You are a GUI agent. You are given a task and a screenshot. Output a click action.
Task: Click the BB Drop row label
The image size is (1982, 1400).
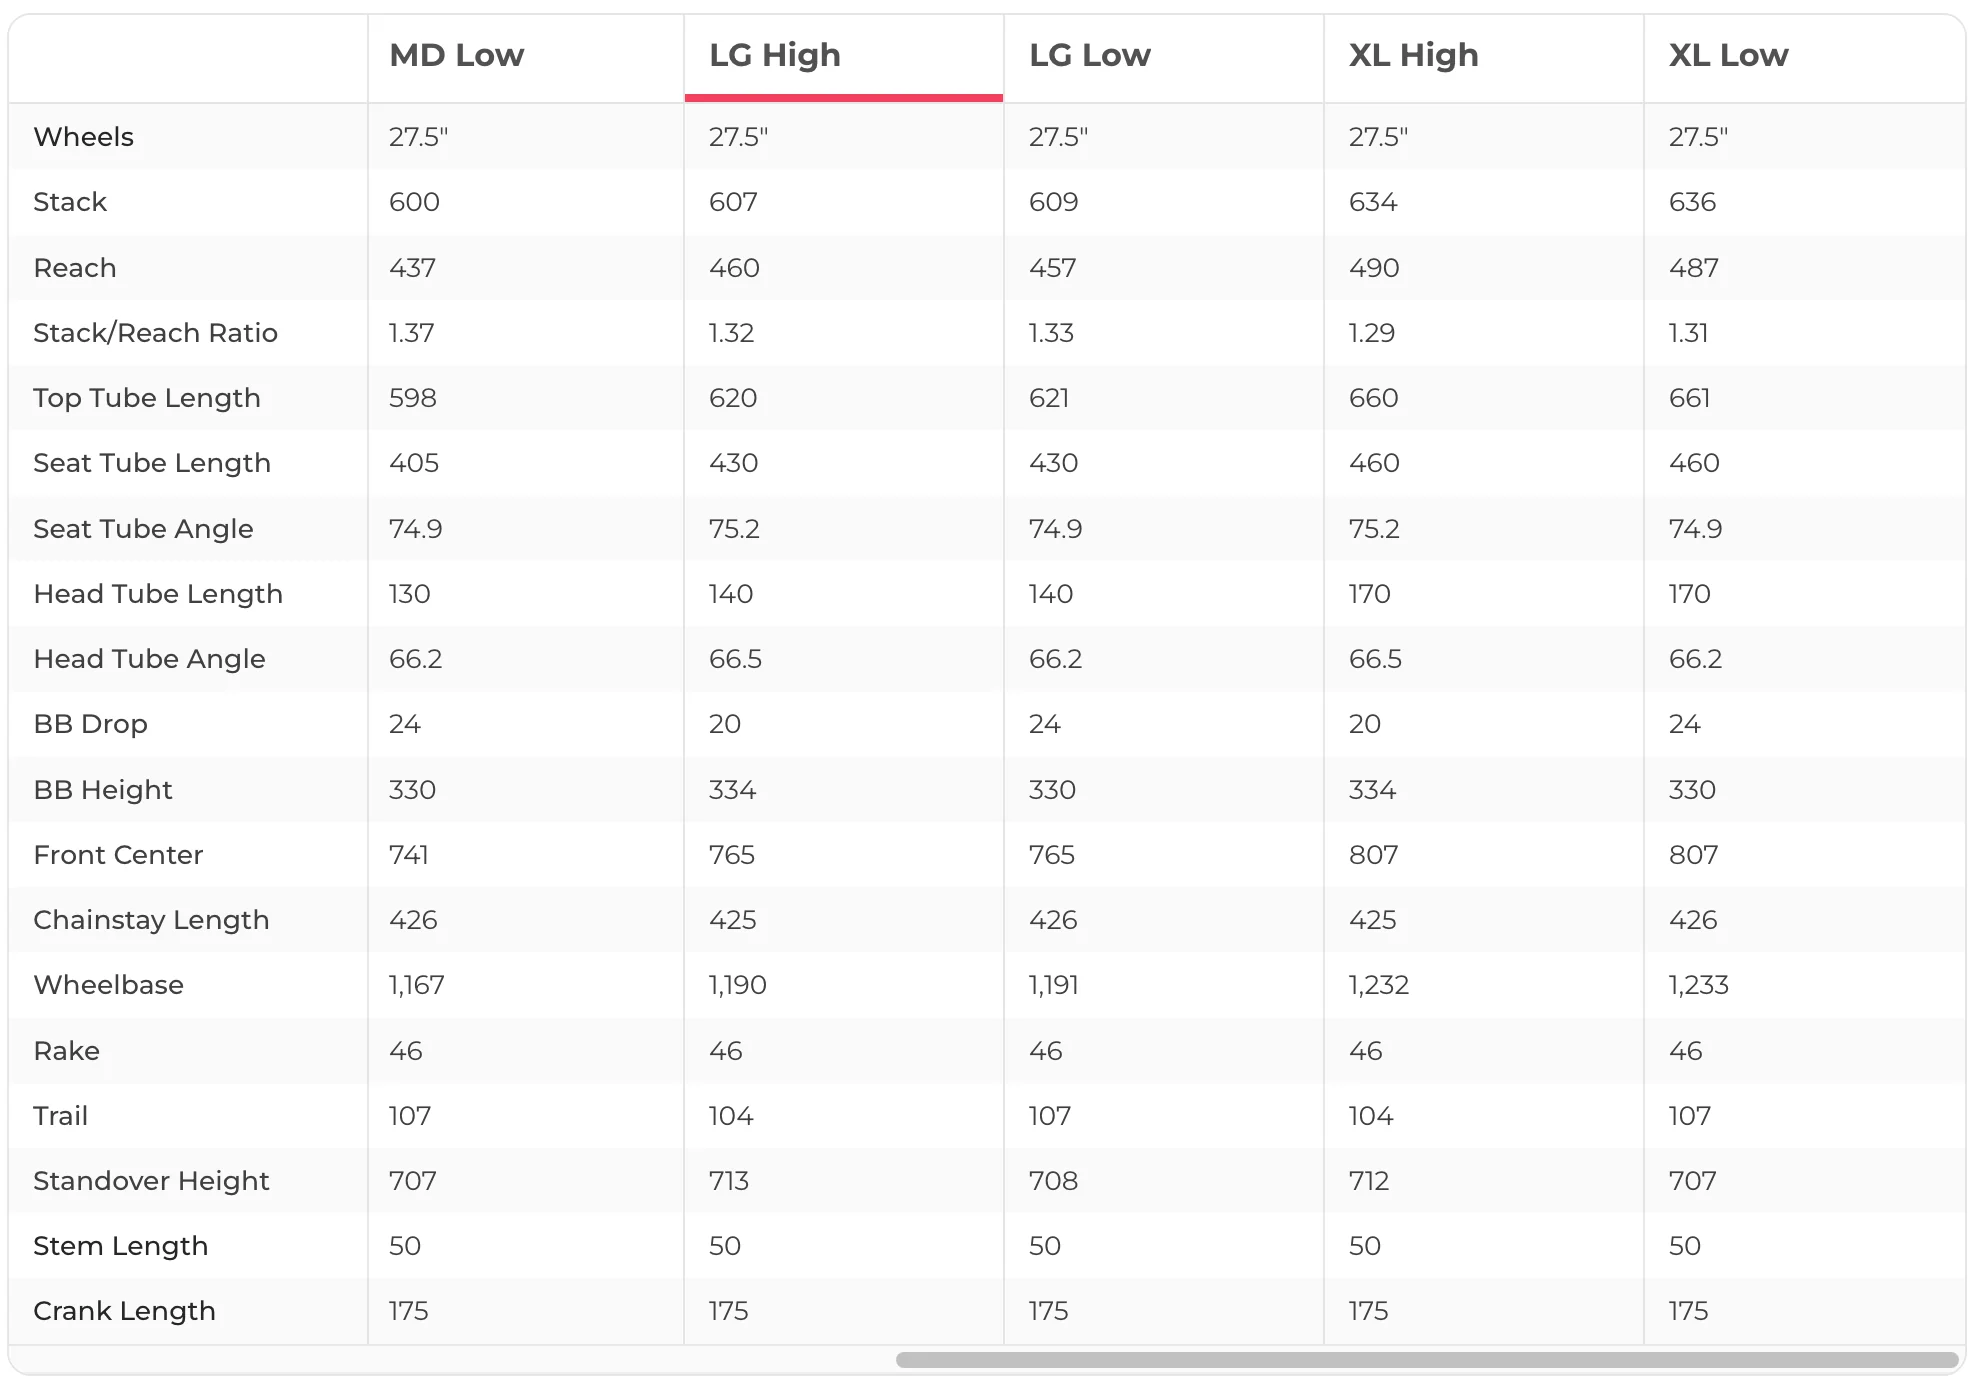[90, 724]
